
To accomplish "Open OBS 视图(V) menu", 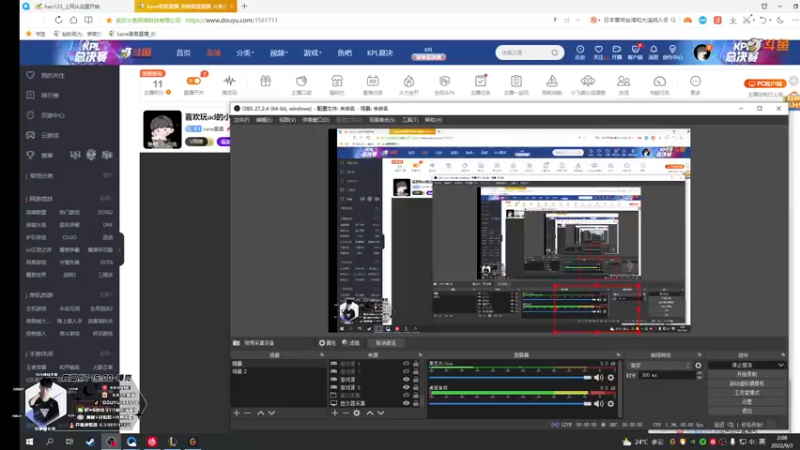I will (x=287, y=120).
